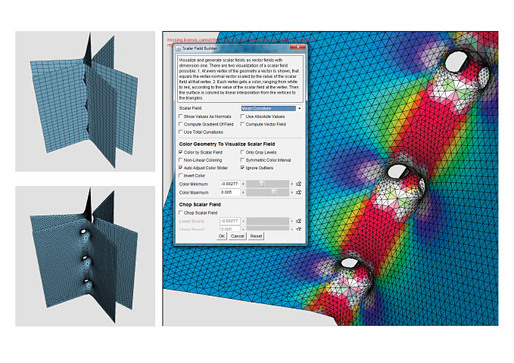
Task: Turn on Non-Linear Coloring
Action: (x=181, y=160)
